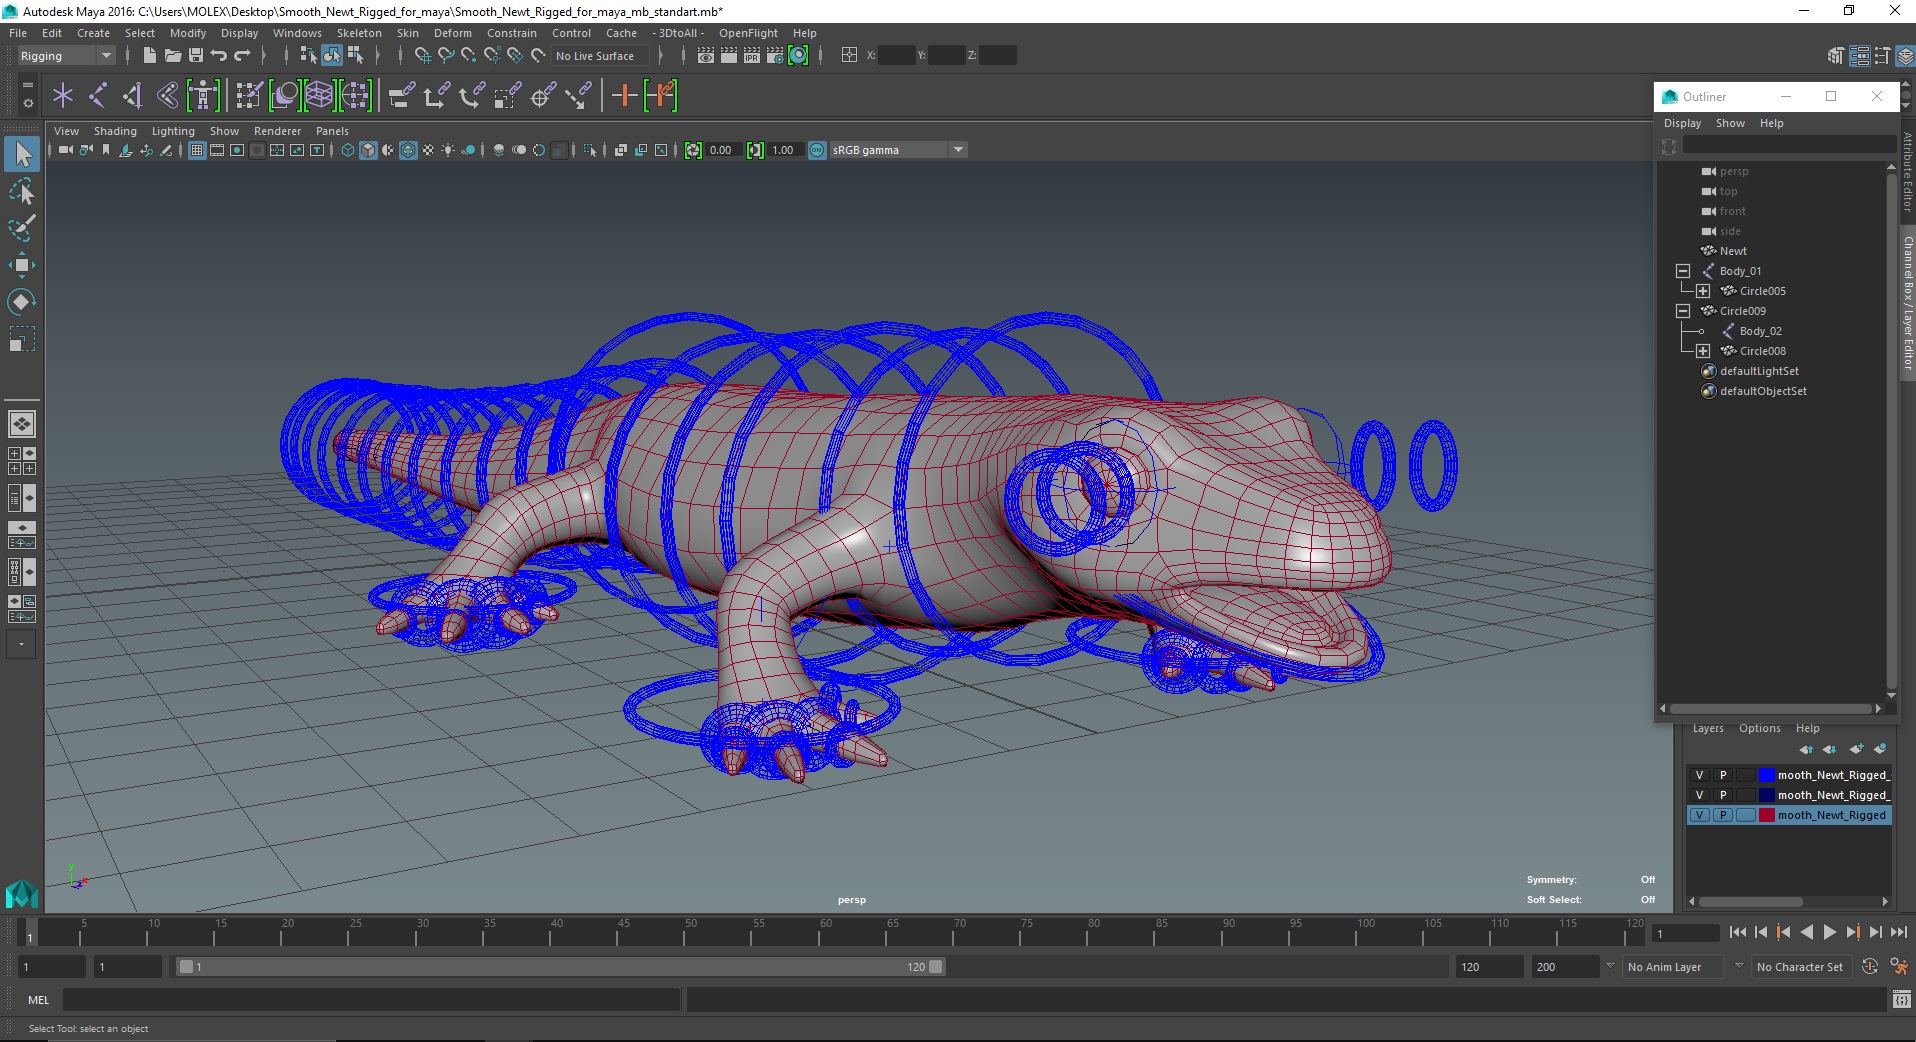Open the Rigging menu set dropdown
This screenshot has height=1042, width=1916.
66,56
